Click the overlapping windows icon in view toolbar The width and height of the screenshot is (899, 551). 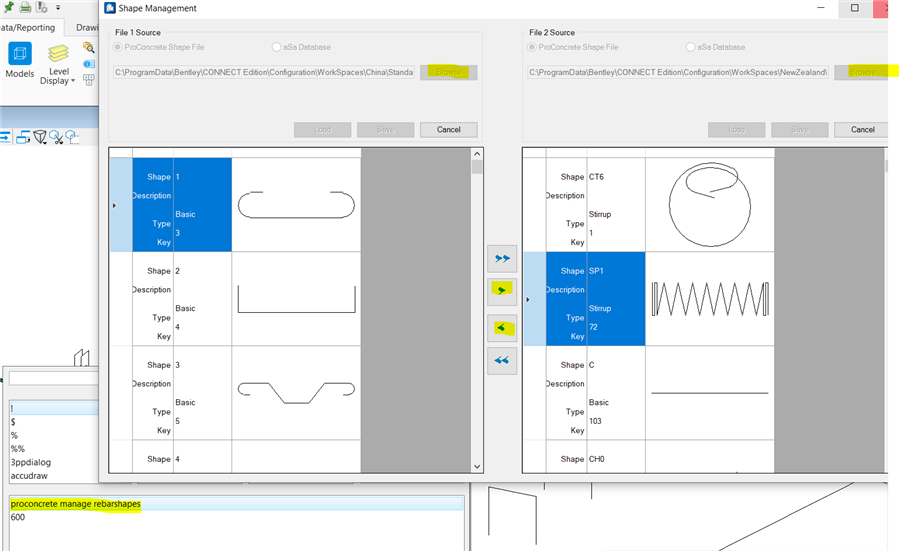[23, 137]
